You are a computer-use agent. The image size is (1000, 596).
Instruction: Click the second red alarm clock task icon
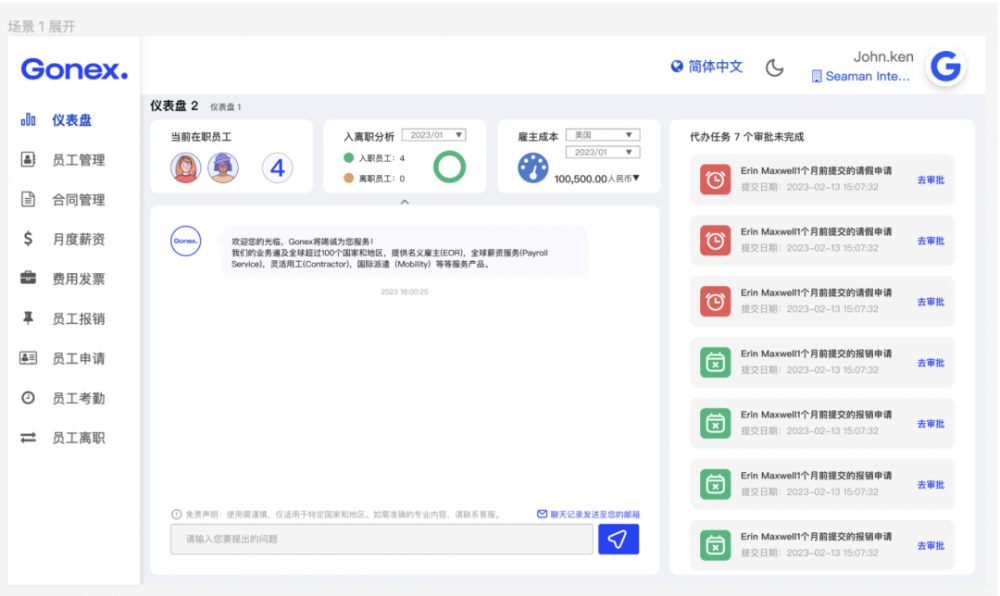(715, 240)
